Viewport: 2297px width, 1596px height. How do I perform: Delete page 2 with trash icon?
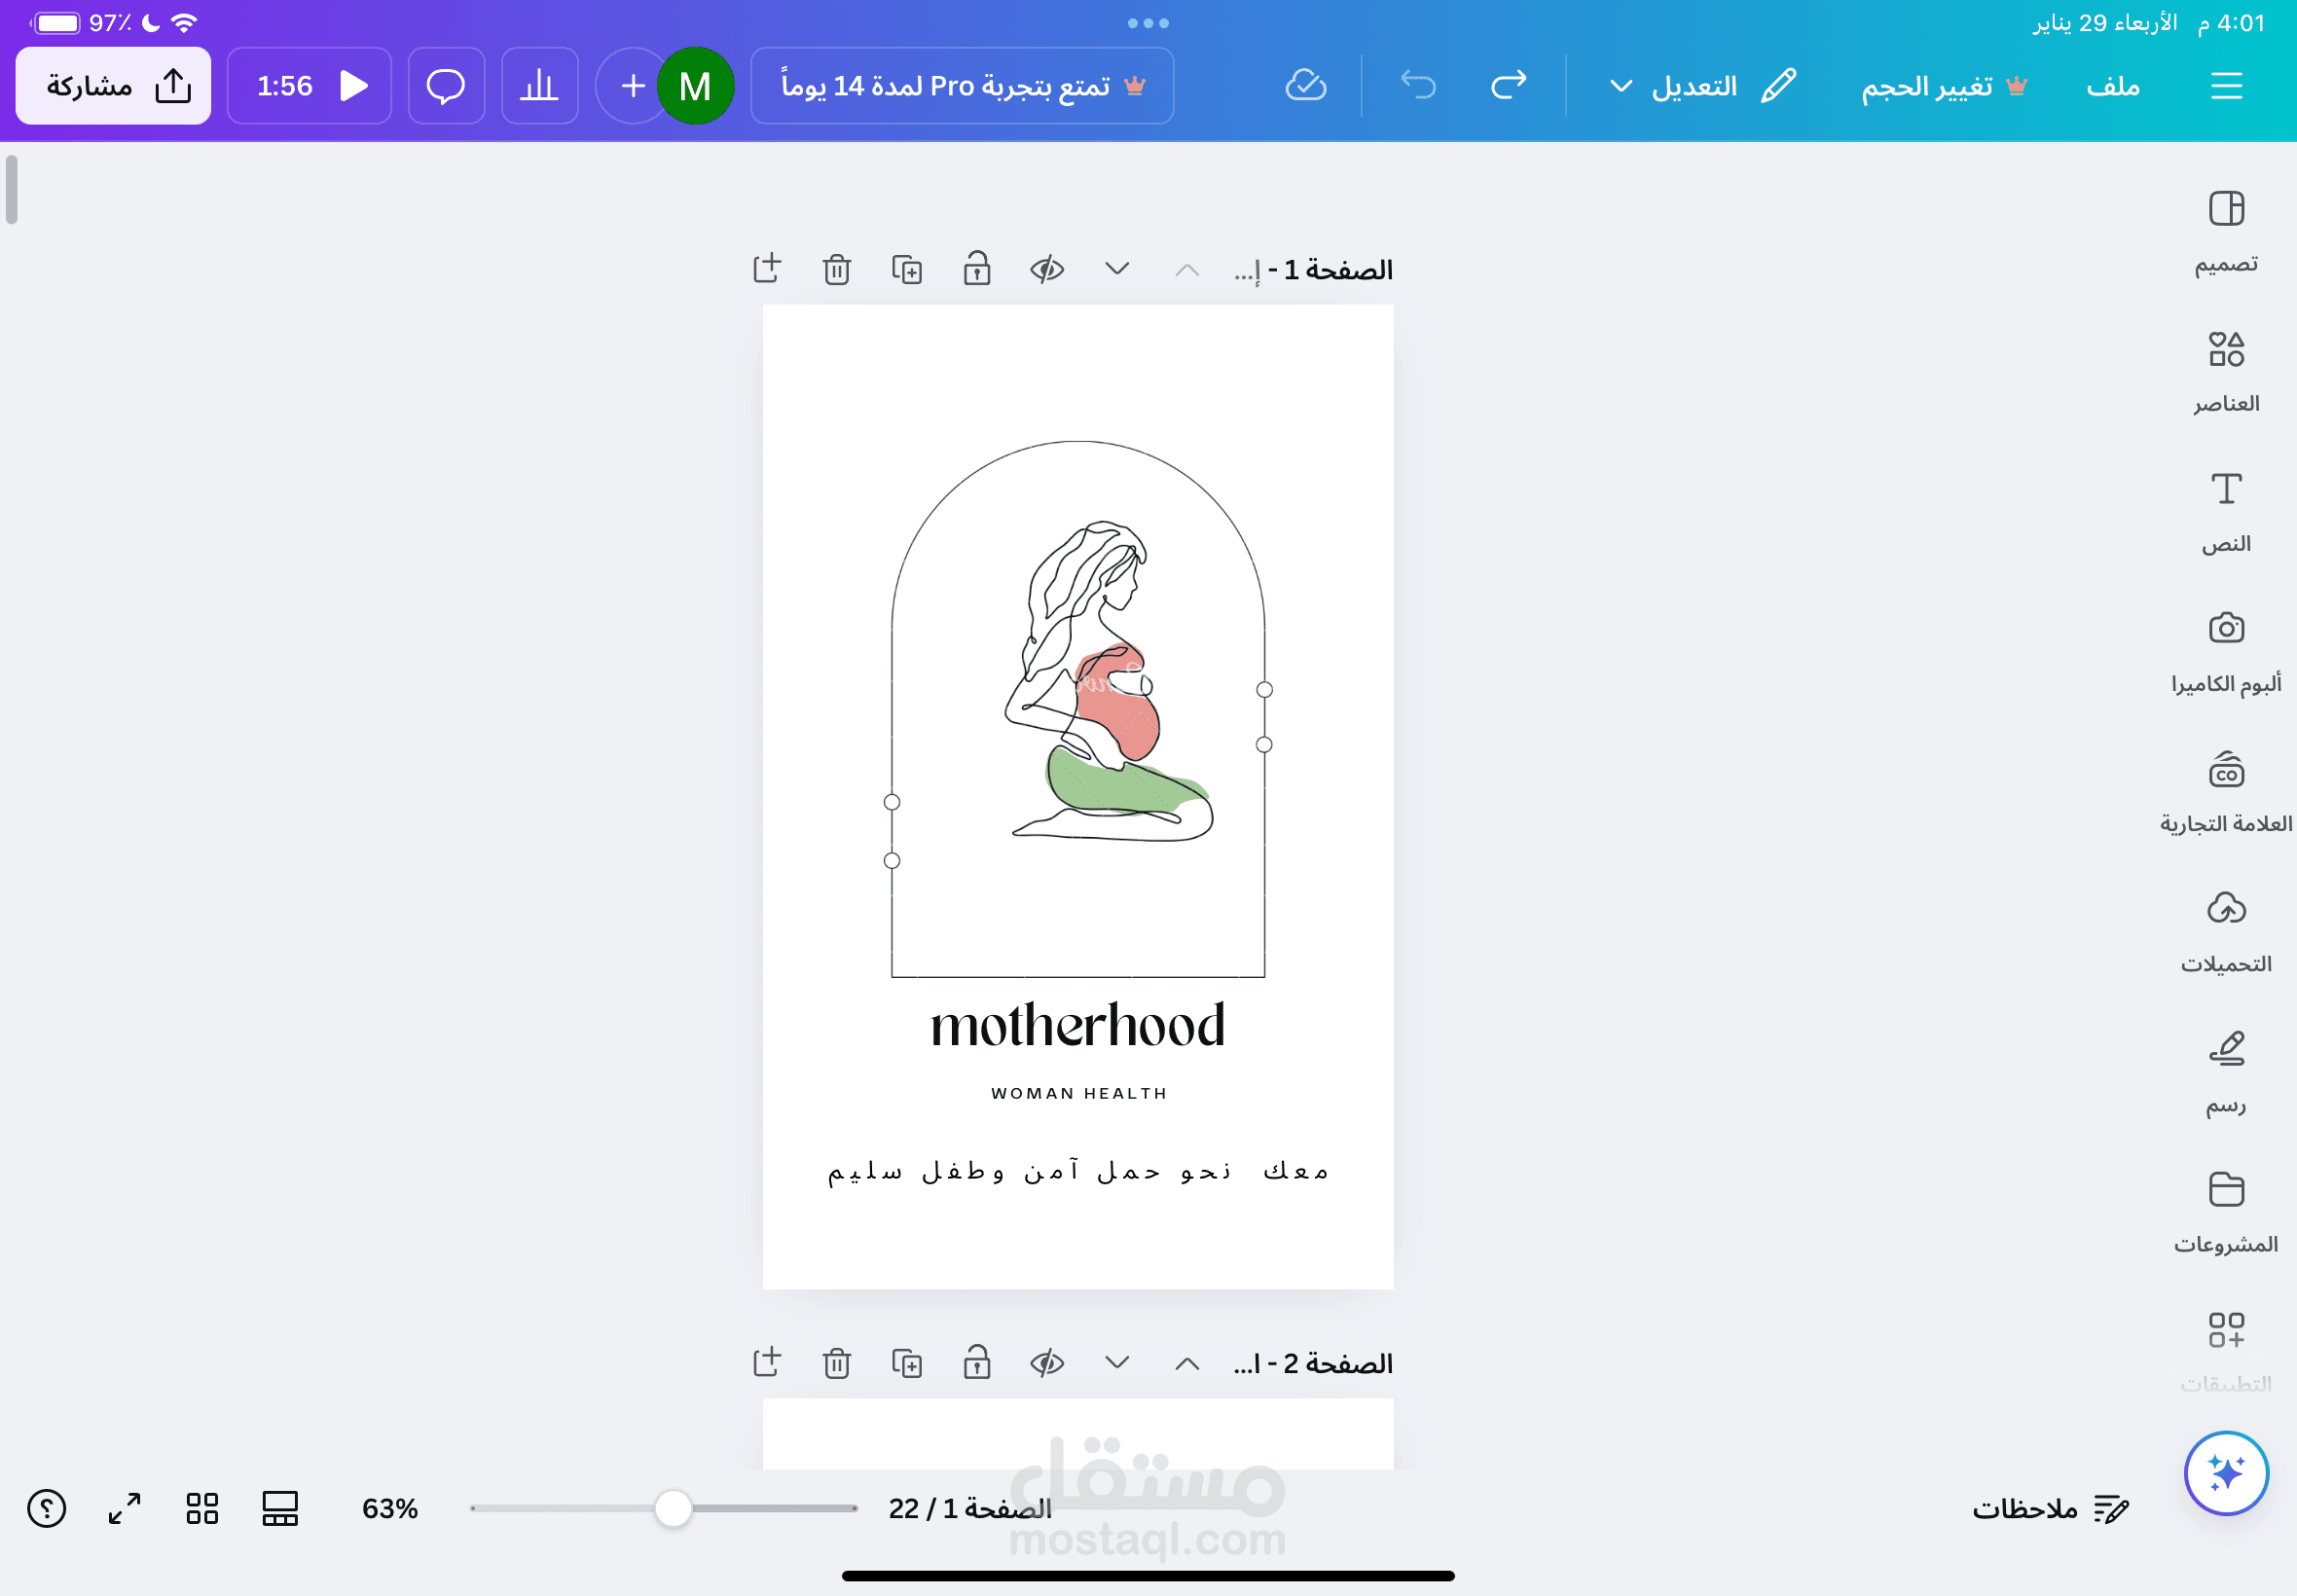pos(837,1363)
